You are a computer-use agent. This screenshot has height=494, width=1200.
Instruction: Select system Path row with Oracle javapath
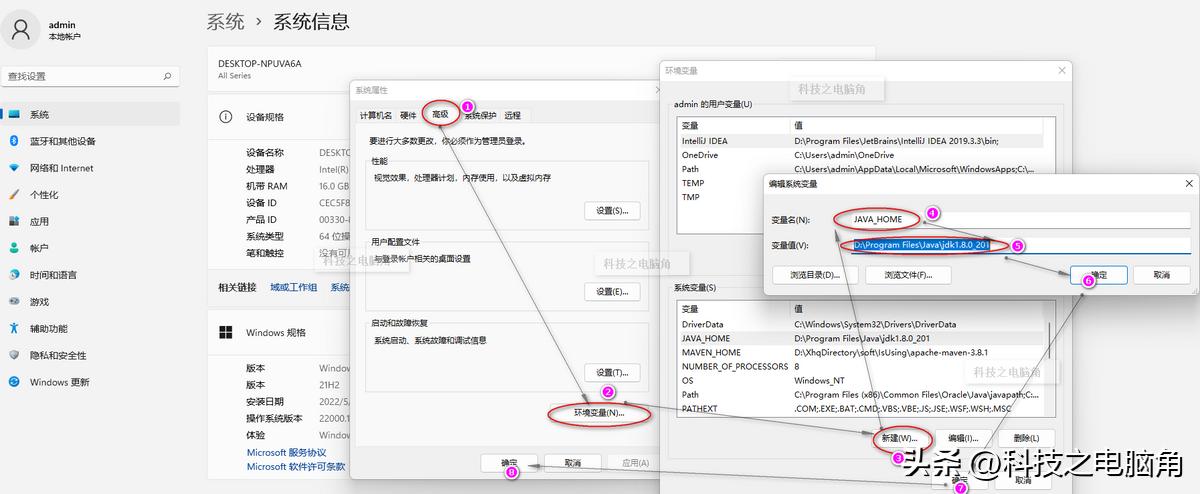tap(860, 394)
